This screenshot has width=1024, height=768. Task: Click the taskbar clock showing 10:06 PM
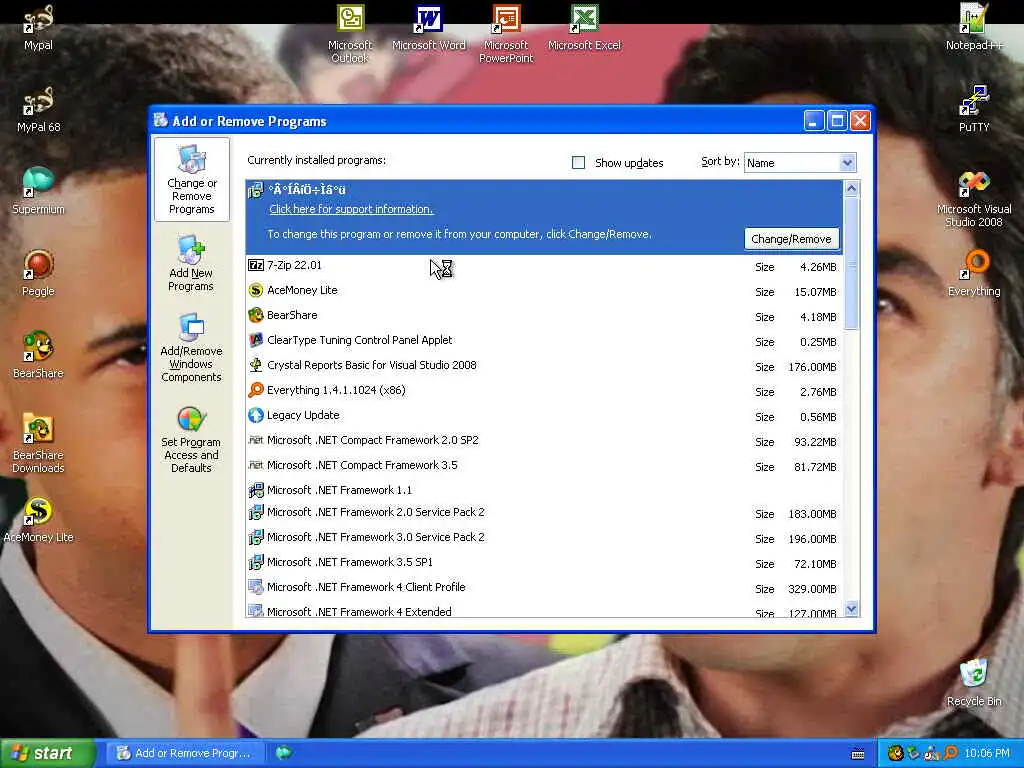coord(986,753)
